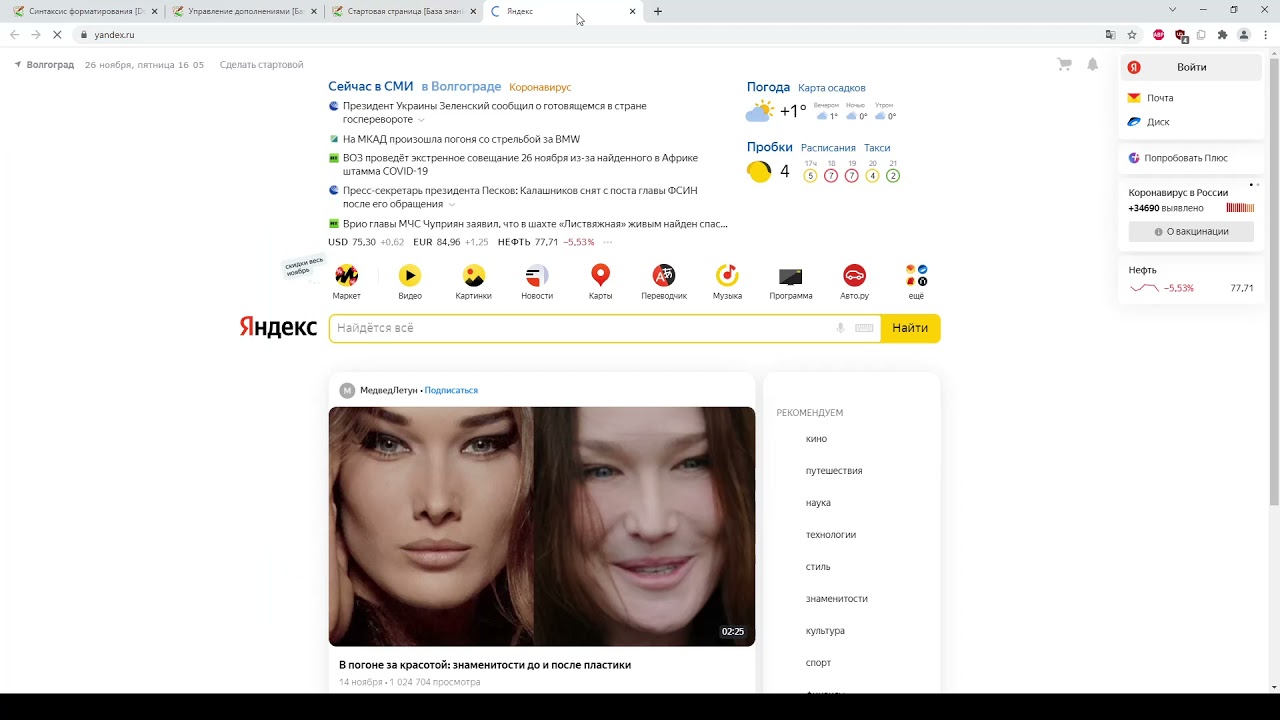1280x720 pixels.
Task: Click Подписаться next to МедведЛетун
Action: (451, 390)
